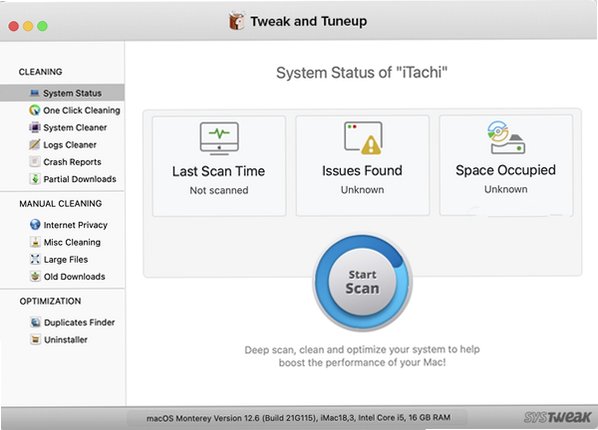The image size is (598, 430).
Task: Open the Crash Reports entry
Action: click(62, 162)
